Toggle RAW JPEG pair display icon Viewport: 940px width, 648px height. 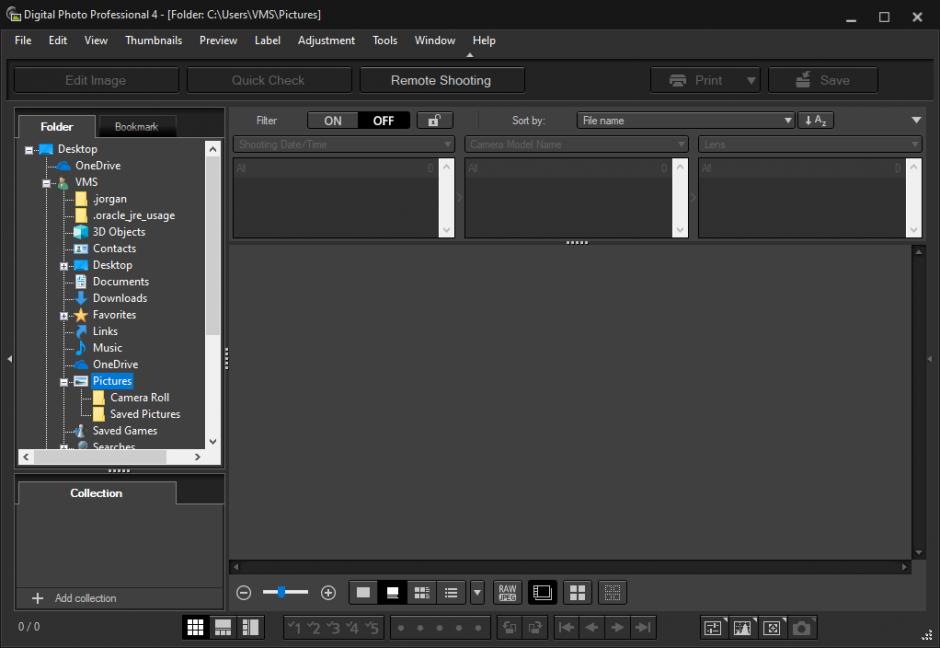pyautogui.click(x=507, y=593)
